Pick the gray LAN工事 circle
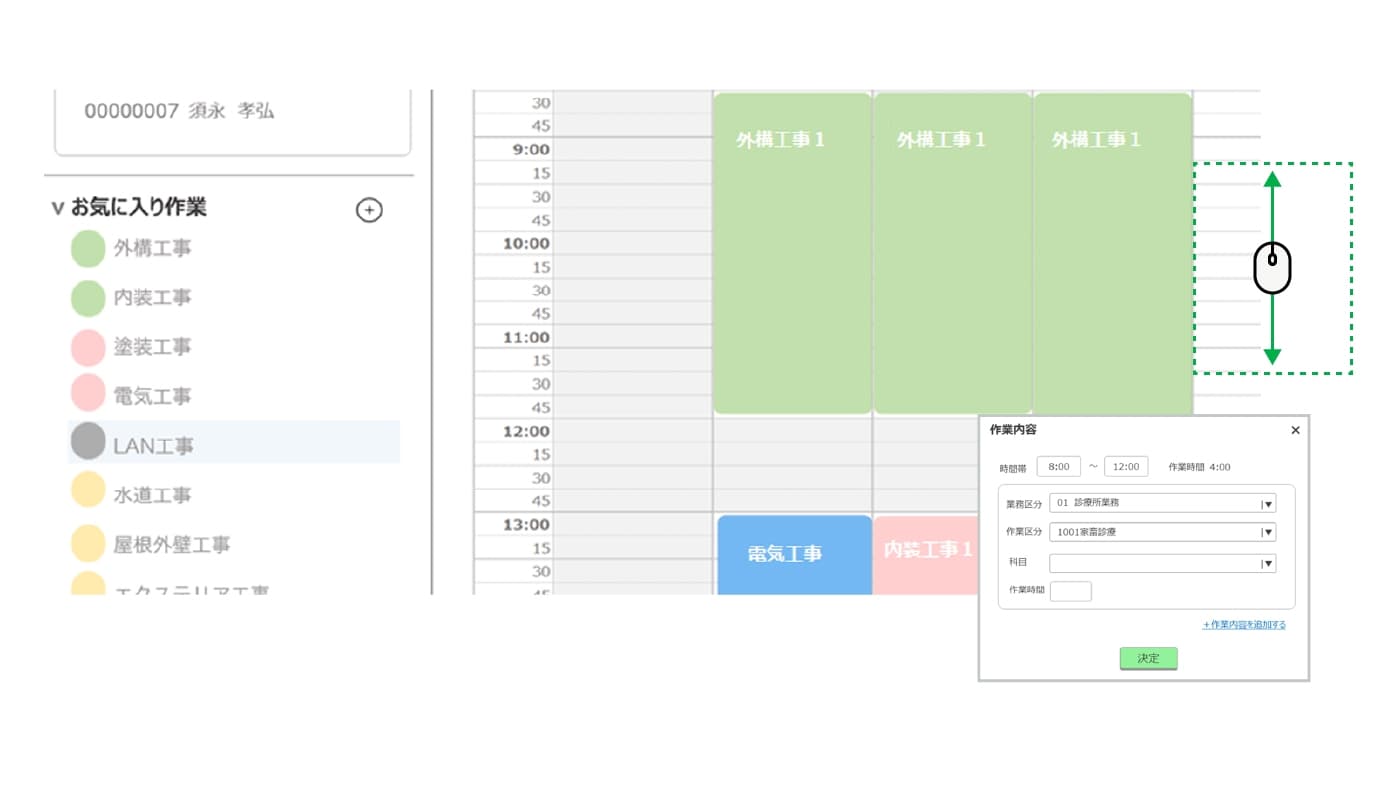The height and width of the screenshot is (786, 1400). pos(88,441)
